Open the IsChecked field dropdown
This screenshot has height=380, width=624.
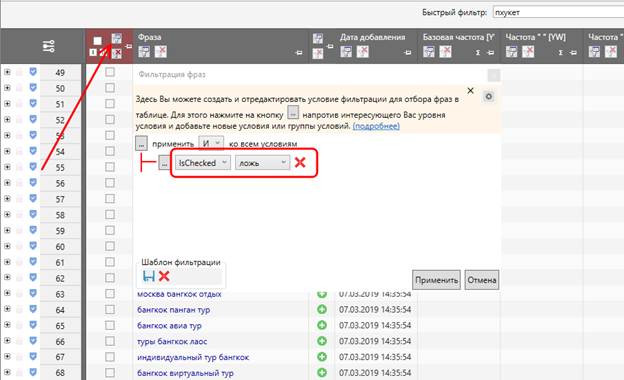point(203,163)
